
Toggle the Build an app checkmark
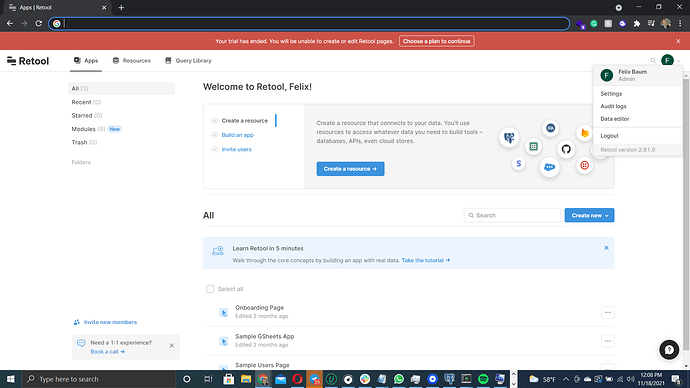point(214,135)
